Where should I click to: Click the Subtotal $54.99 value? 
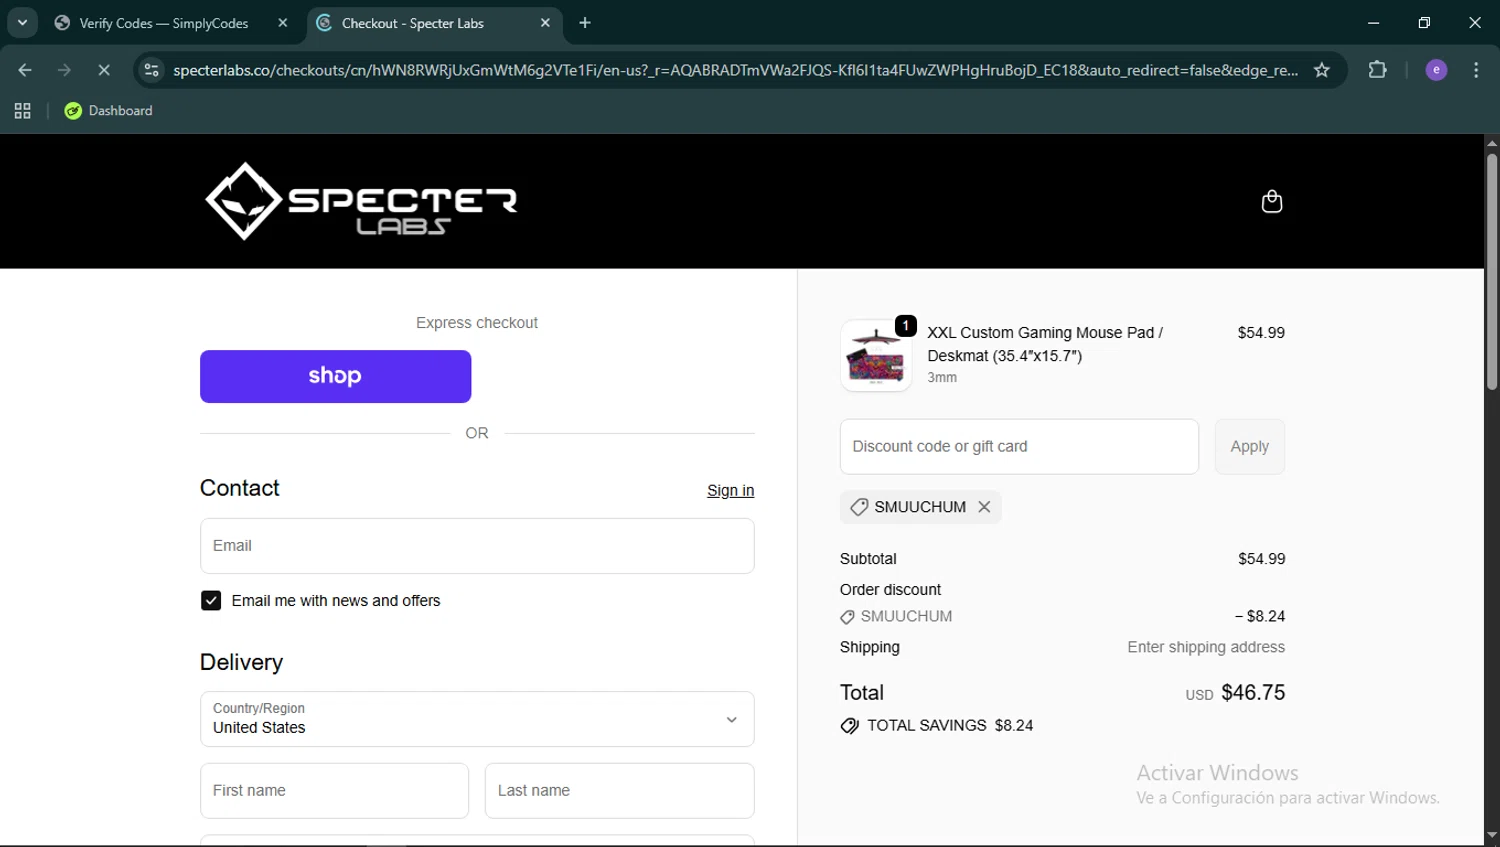click(x=1261, y=559)
